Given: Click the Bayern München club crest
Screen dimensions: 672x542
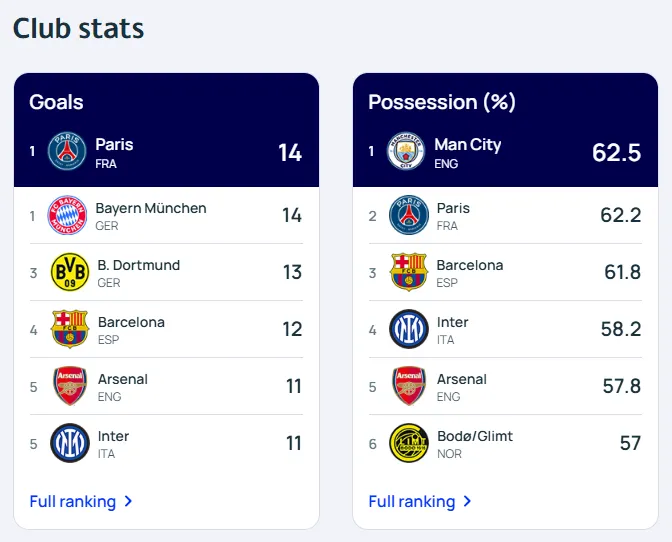Looking at the screenshot, I should click(69, 215).
